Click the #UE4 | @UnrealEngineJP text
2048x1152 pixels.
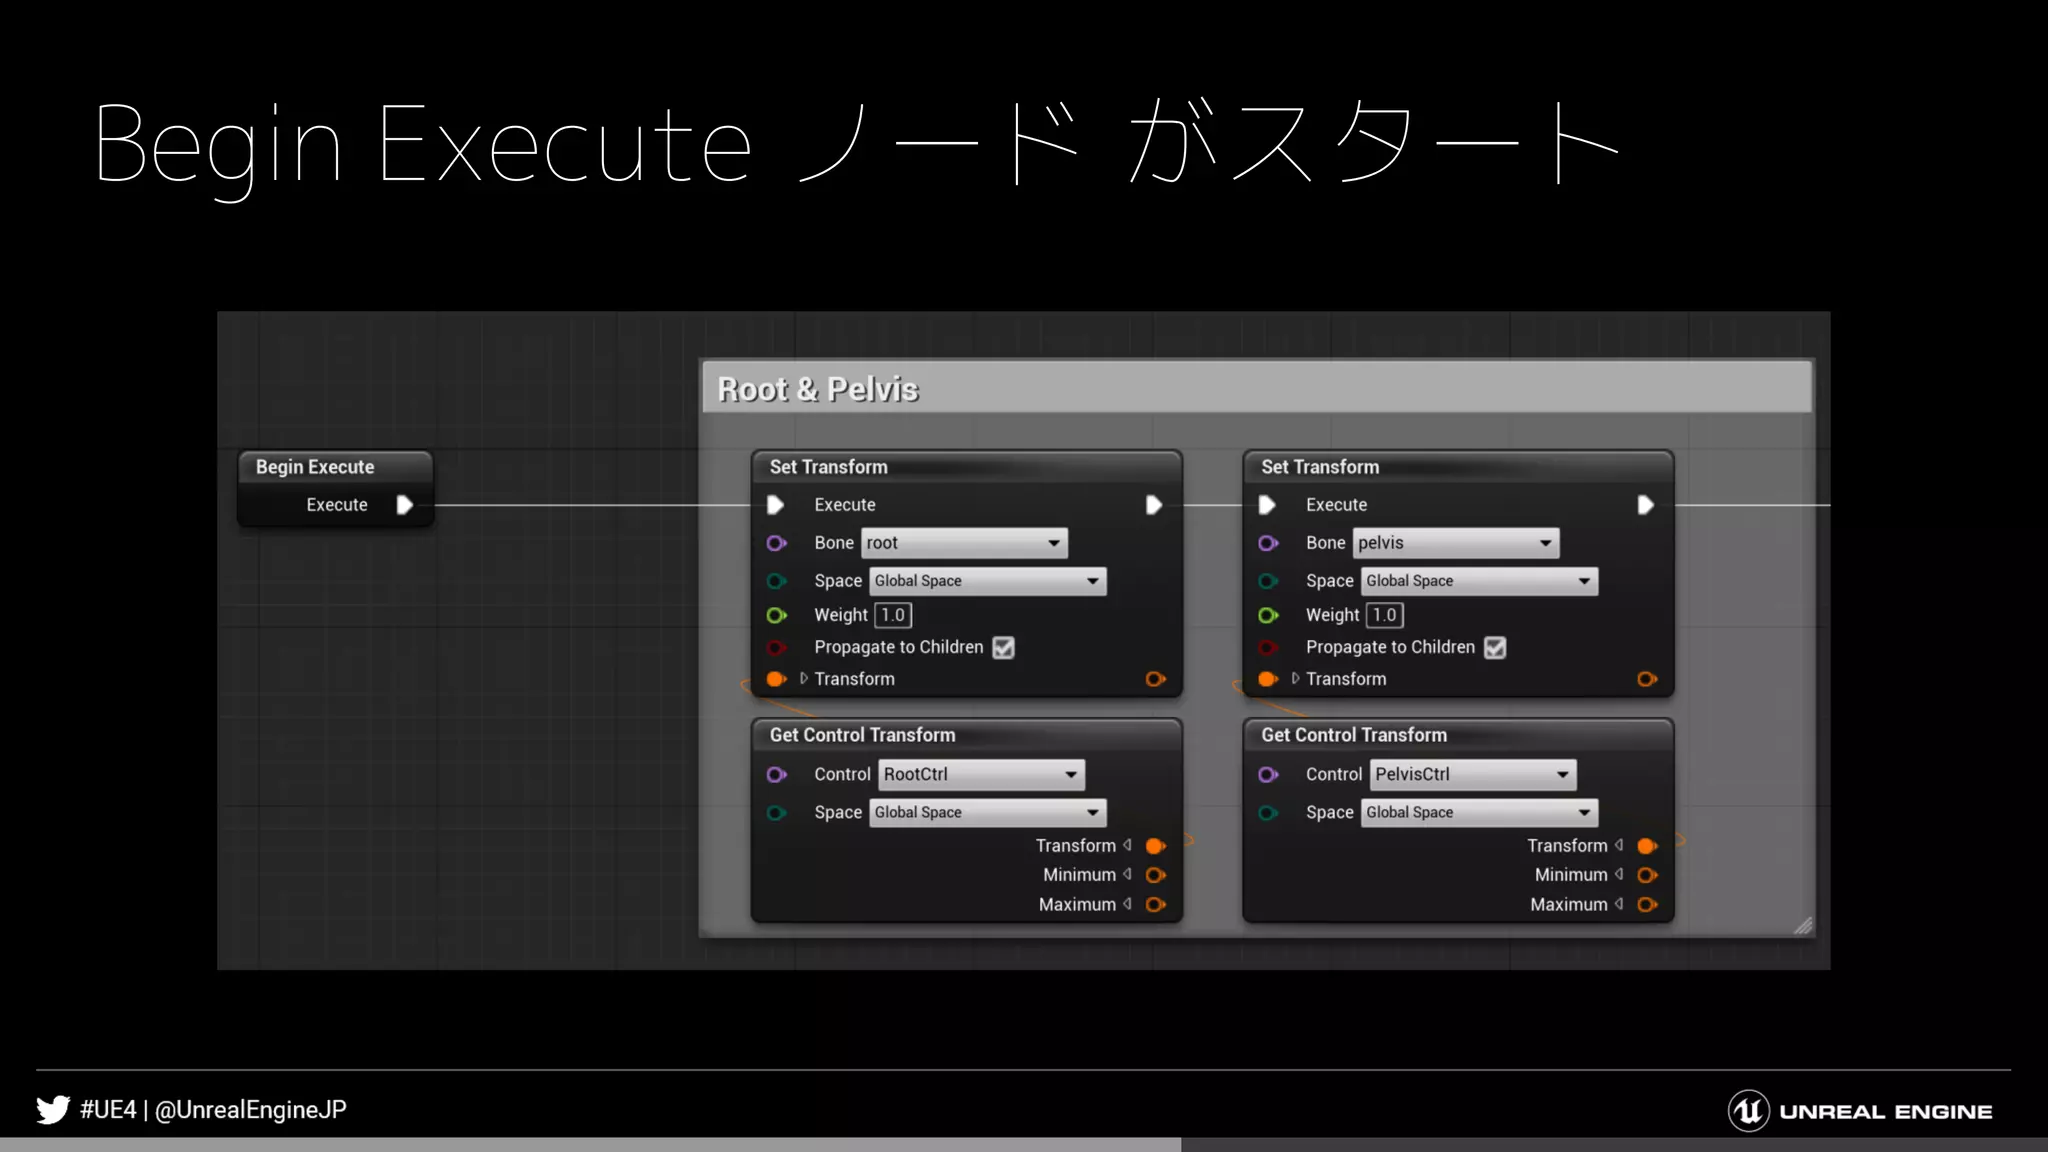tap(214, 1110)
